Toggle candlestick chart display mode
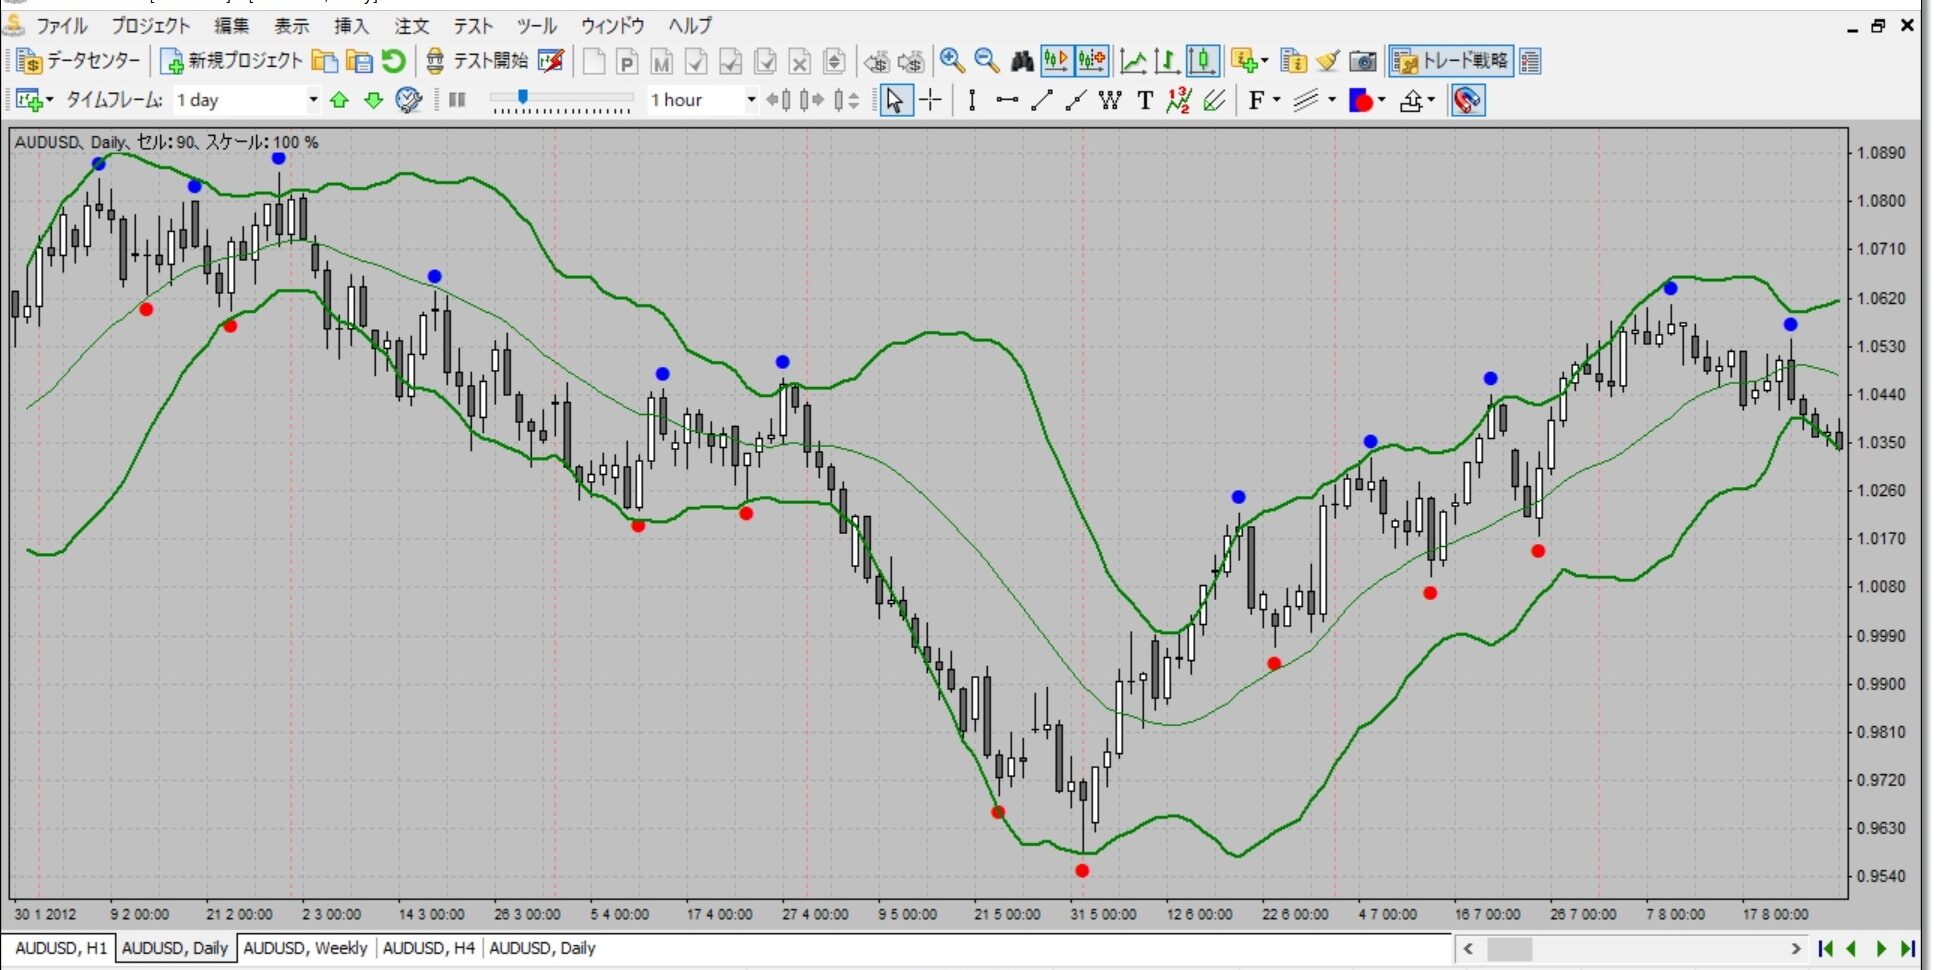1934x970 pixels. coord(1202,62)
